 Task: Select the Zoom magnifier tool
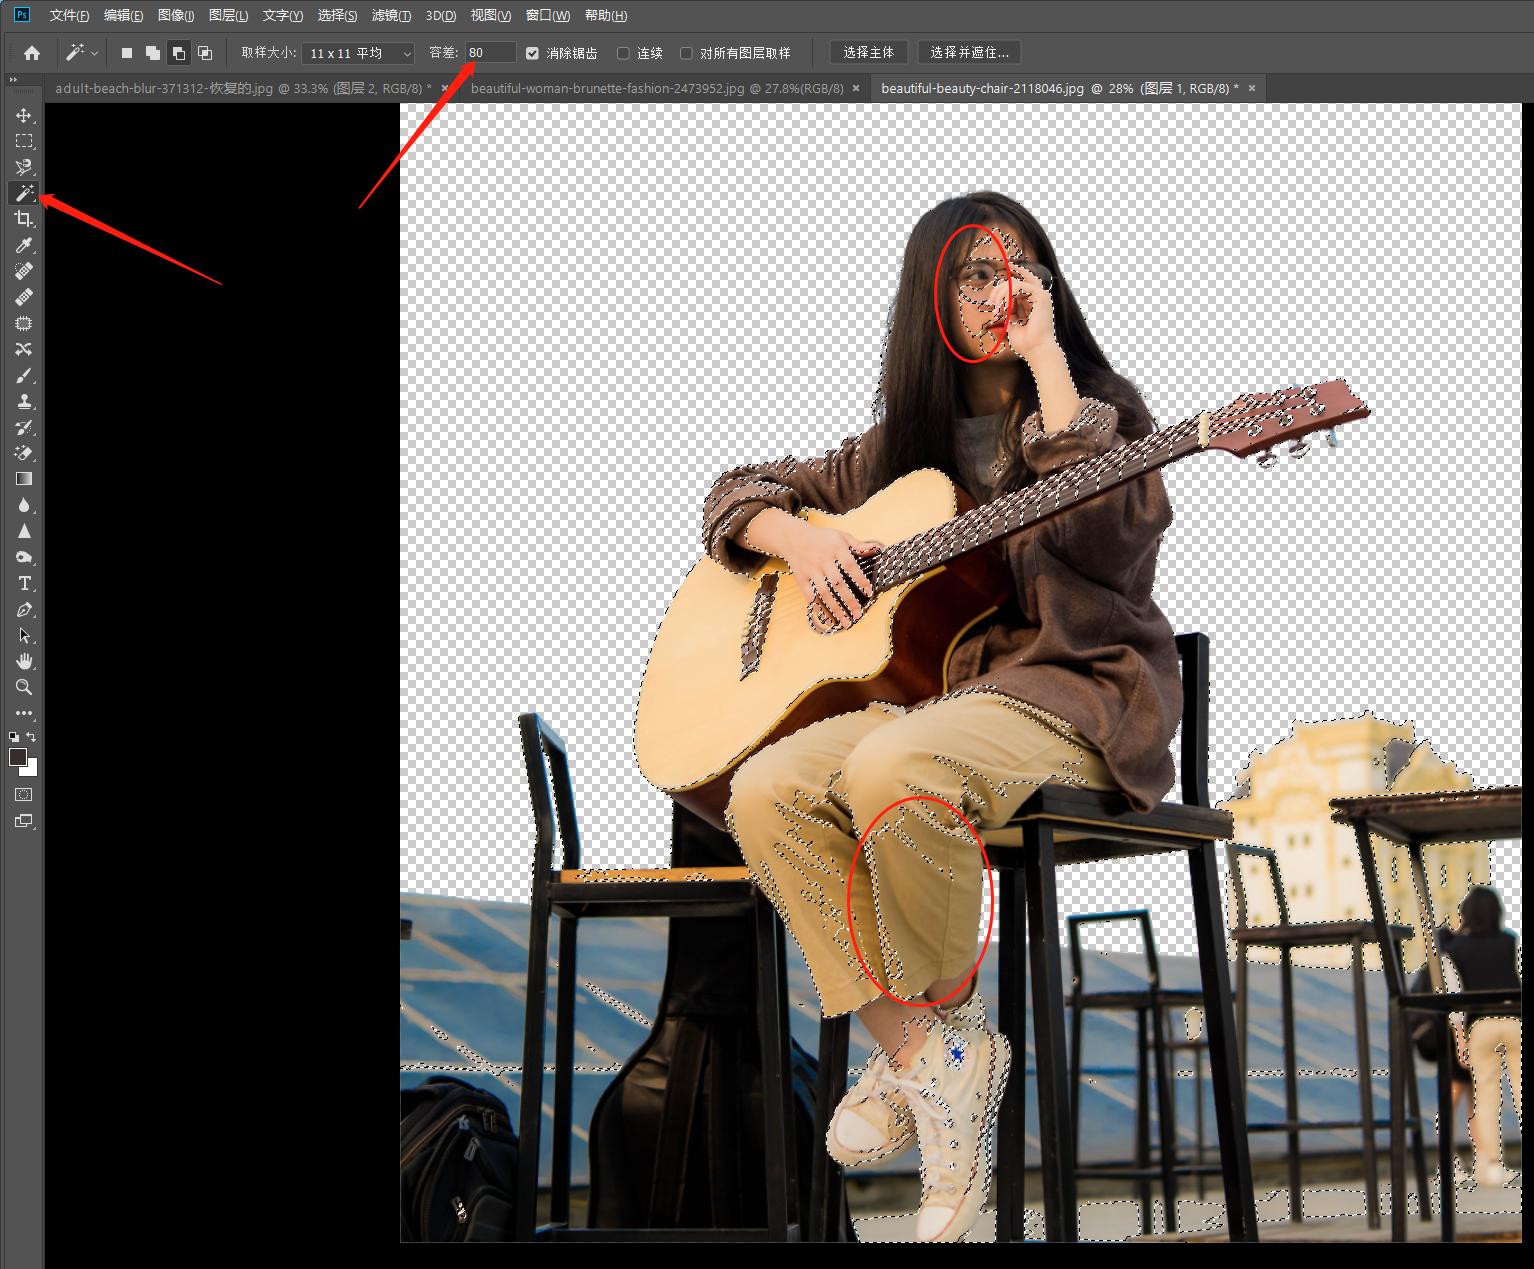pos(24,687)
